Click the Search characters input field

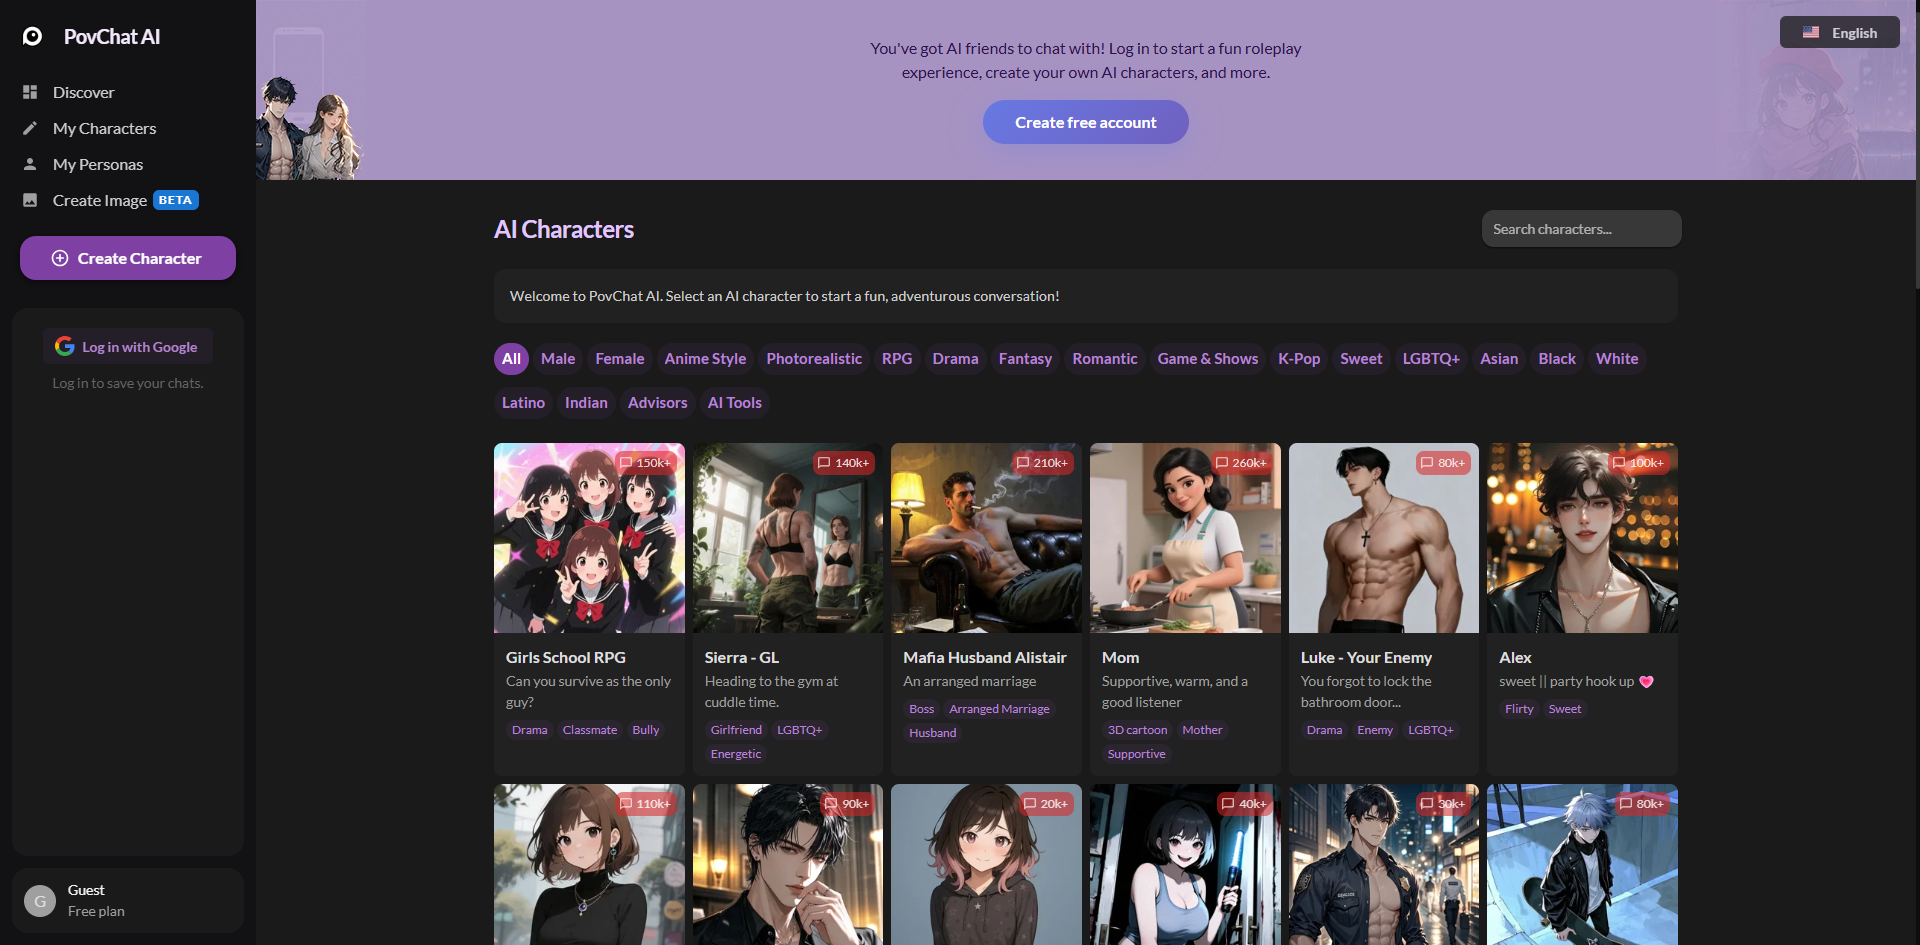pyautogui.click(x=1581, y=229)
